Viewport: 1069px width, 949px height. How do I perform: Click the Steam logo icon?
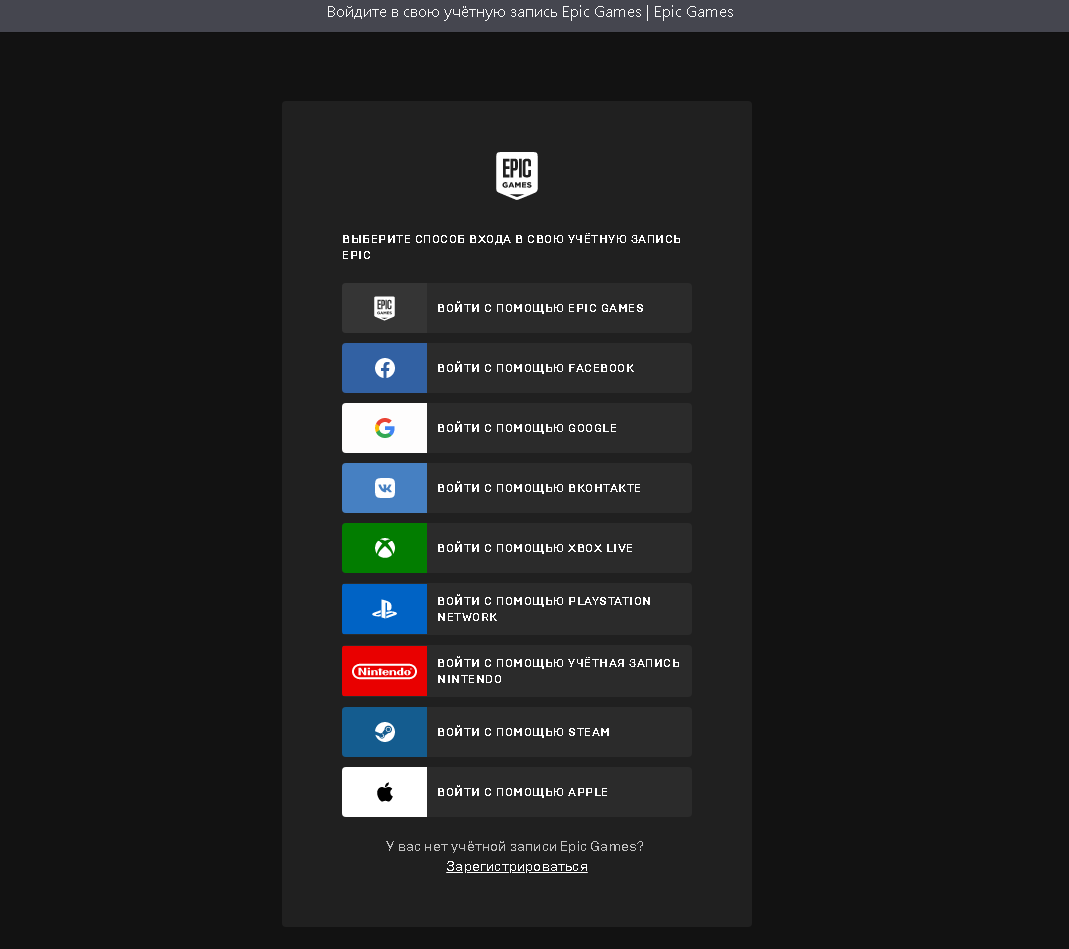385,732
